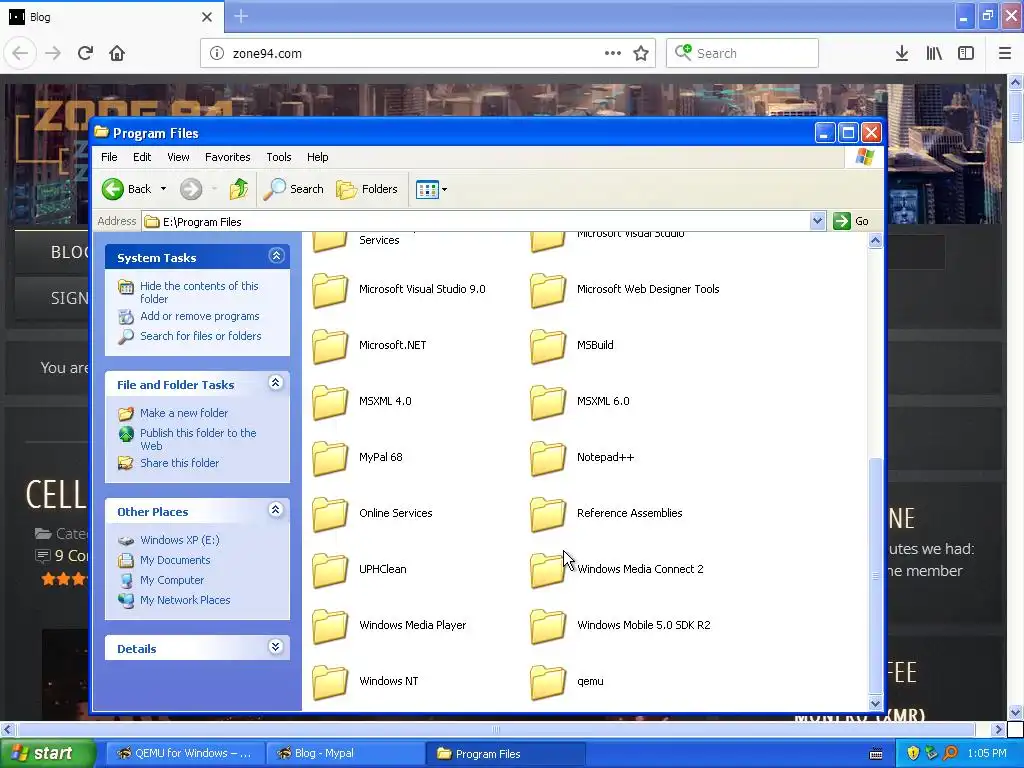Open the Views icon in Explorer toolbar
The image size is (1024, 768).
click(x=427, y=189)
